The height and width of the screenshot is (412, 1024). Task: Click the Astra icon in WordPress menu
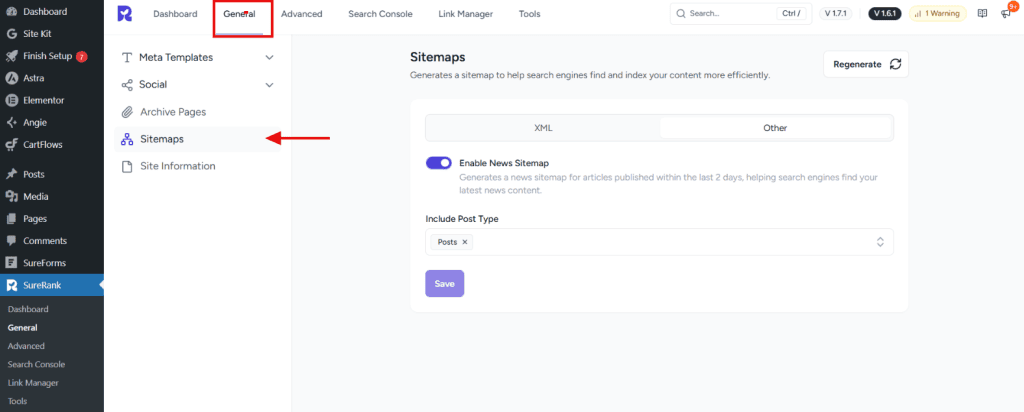point(11,78)
